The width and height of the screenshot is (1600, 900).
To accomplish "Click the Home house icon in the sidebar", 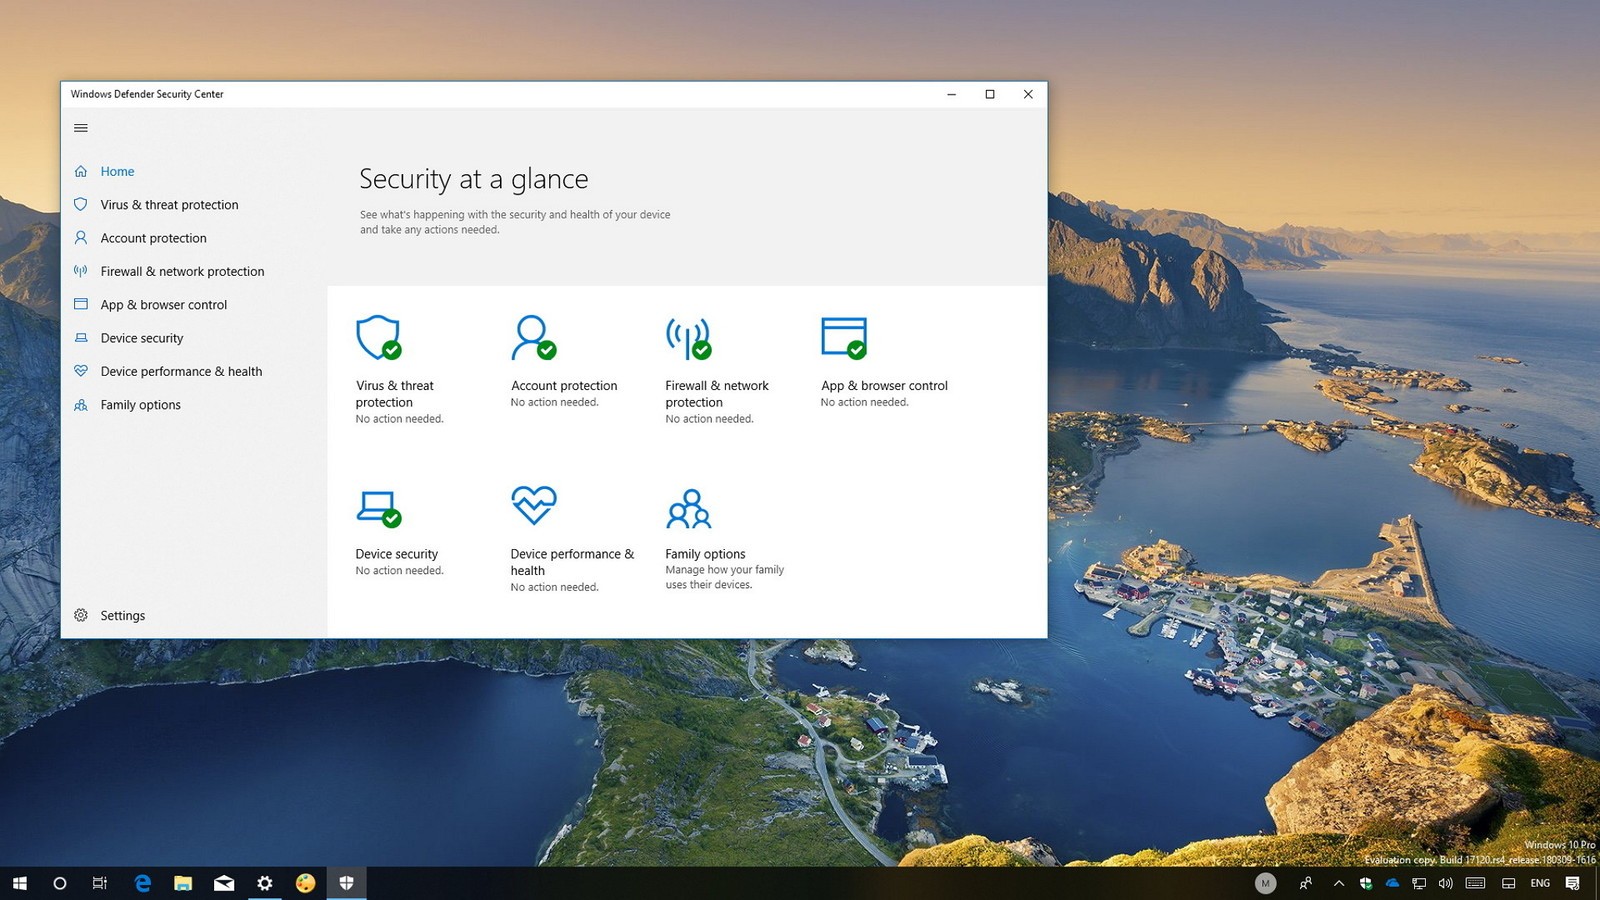I will click(81, 171).
